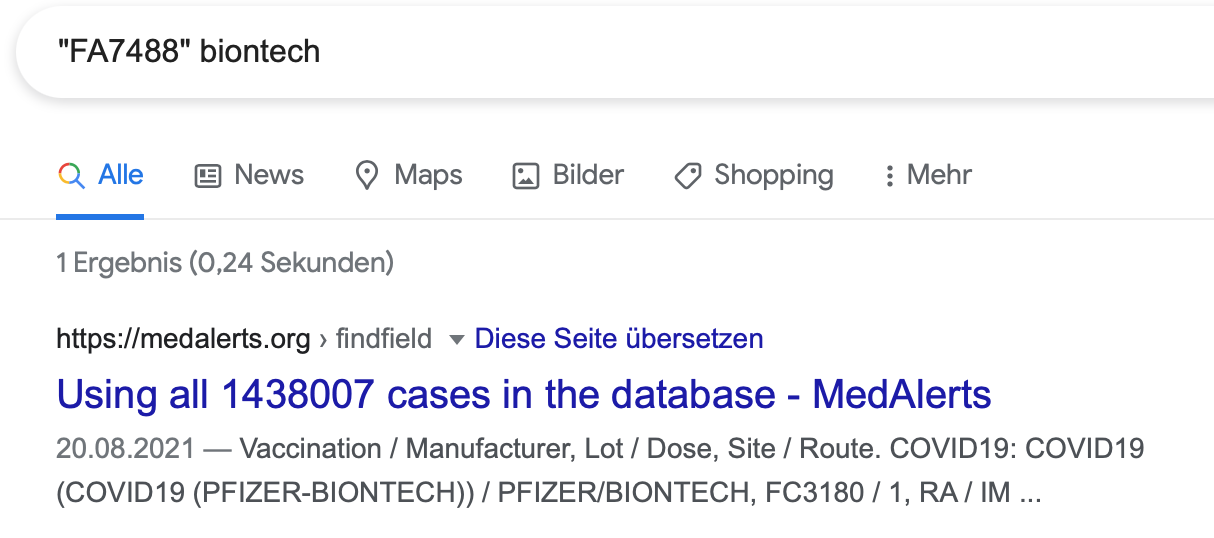Viewport: 1214px width, 538px height.
Task: Click the magnifier icon next to Alle
Action: 71,176
